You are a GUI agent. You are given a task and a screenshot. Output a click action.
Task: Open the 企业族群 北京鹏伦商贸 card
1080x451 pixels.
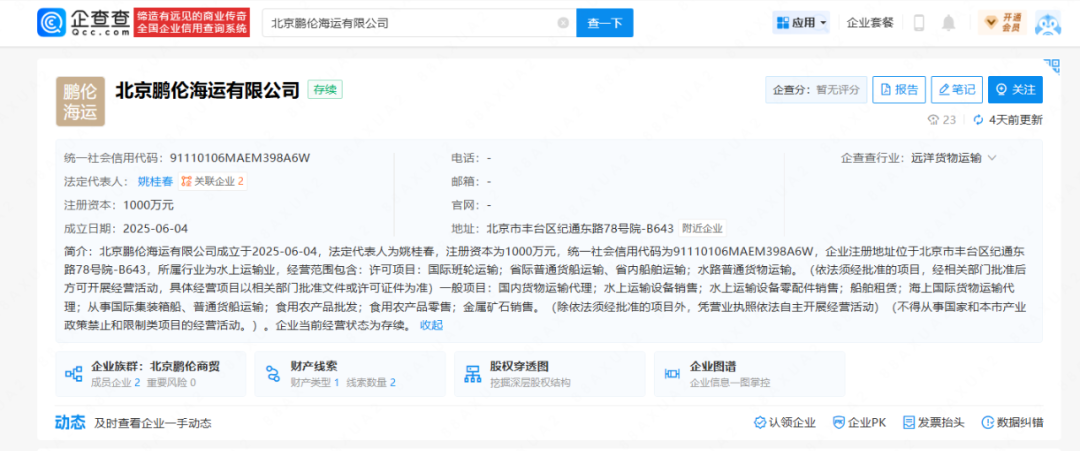point(151,374)
